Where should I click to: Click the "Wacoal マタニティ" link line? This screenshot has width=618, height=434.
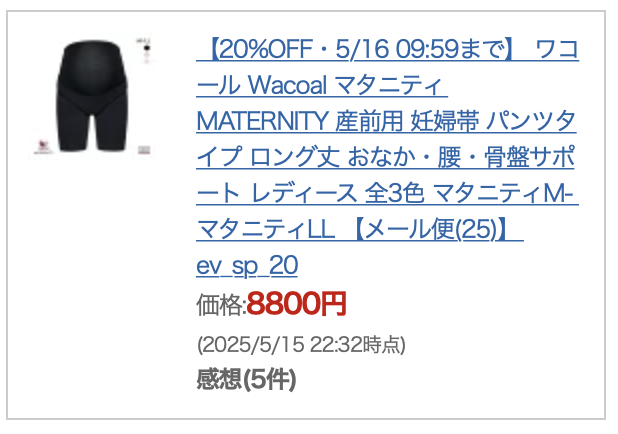point(344,85)
